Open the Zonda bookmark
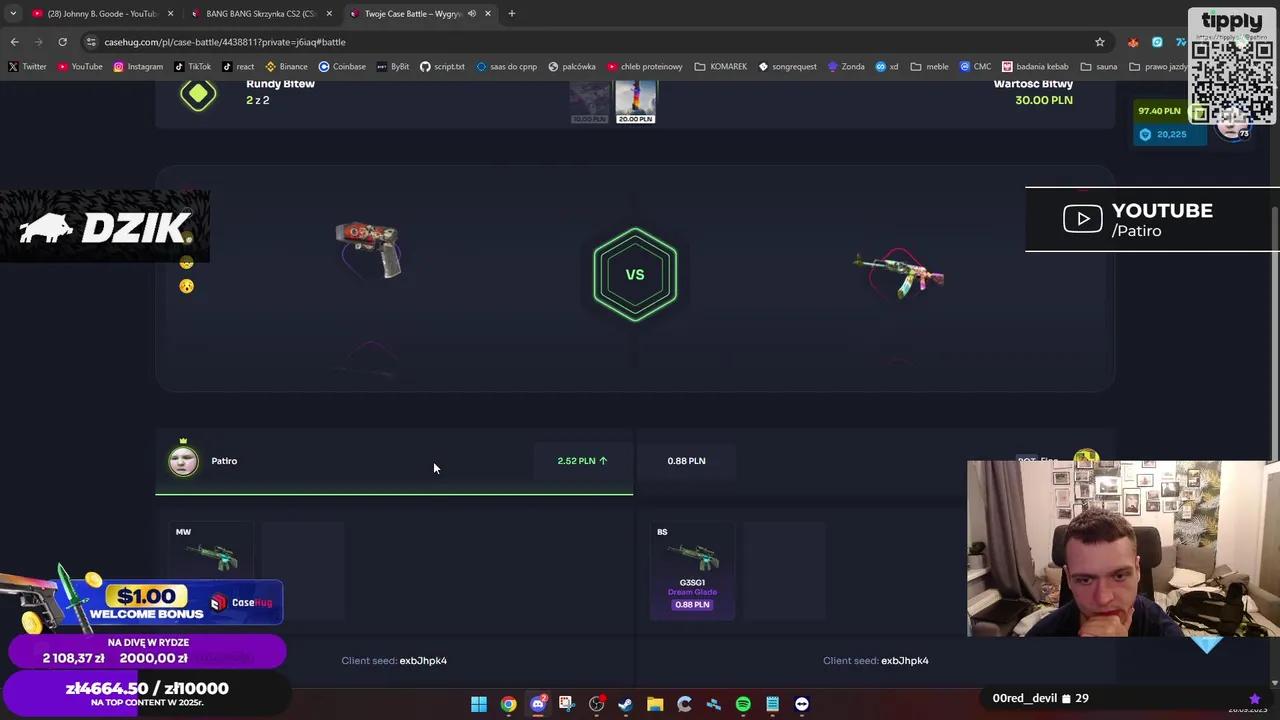This screenshot has height=720, width=1280. (x=846, y=67)
